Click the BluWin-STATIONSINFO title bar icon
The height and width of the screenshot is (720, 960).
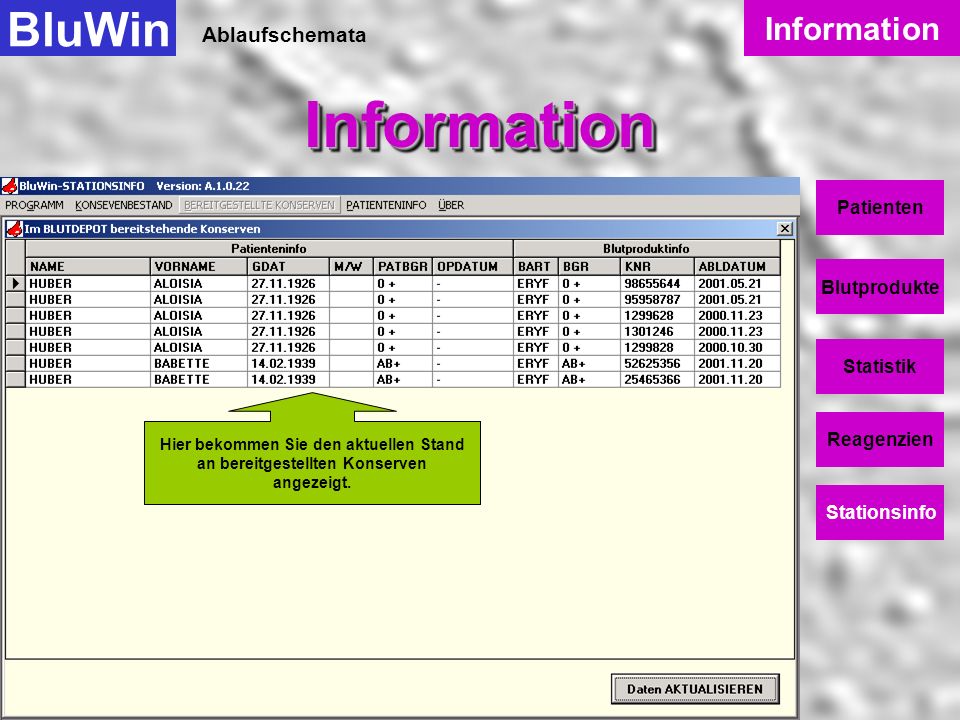[9, 186]
